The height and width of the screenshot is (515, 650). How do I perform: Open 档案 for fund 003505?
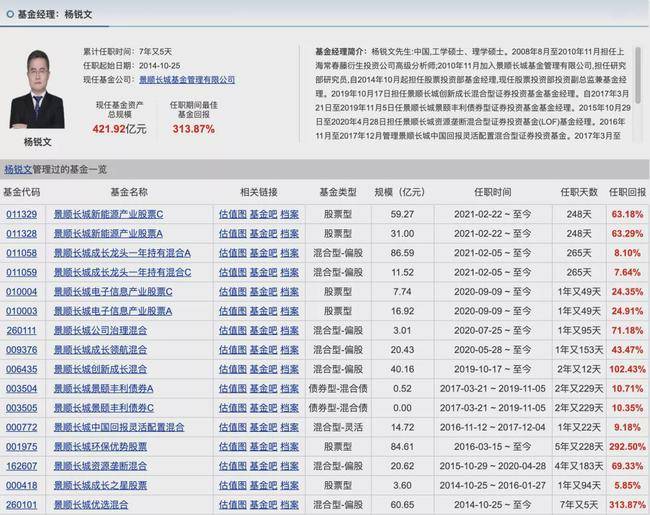289,408
